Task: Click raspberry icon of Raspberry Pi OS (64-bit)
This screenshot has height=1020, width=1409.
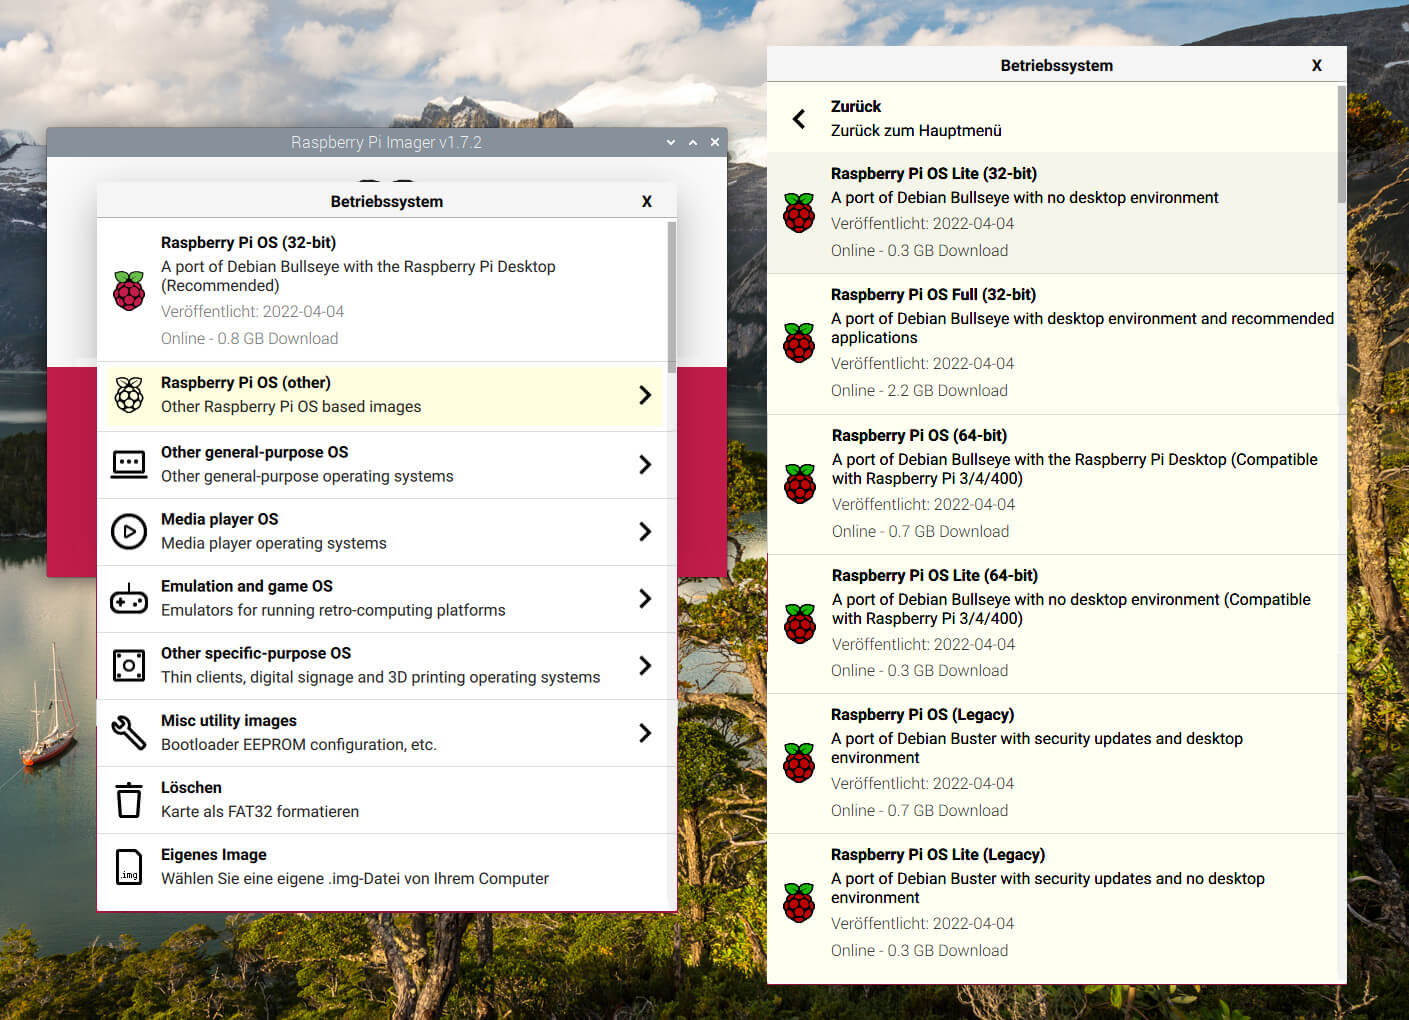Action: 800,483
